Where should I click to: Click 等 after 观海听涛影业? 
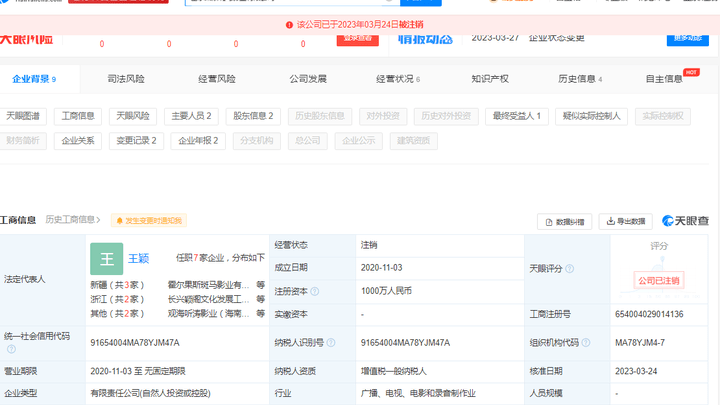[261, 314]
